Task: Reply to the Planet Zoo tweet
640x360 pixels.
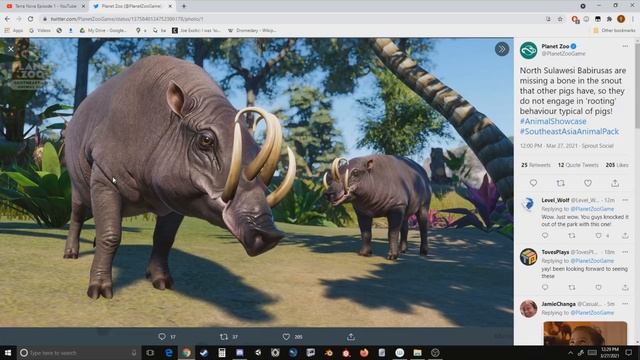Action: (533, 183)
